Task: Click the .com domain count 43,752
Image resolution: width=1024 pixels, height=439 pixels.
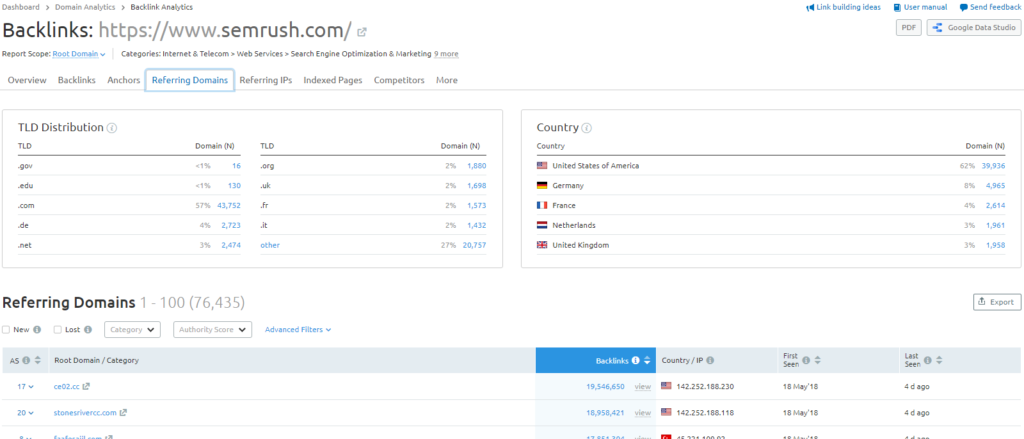Action: click(229, 206)
